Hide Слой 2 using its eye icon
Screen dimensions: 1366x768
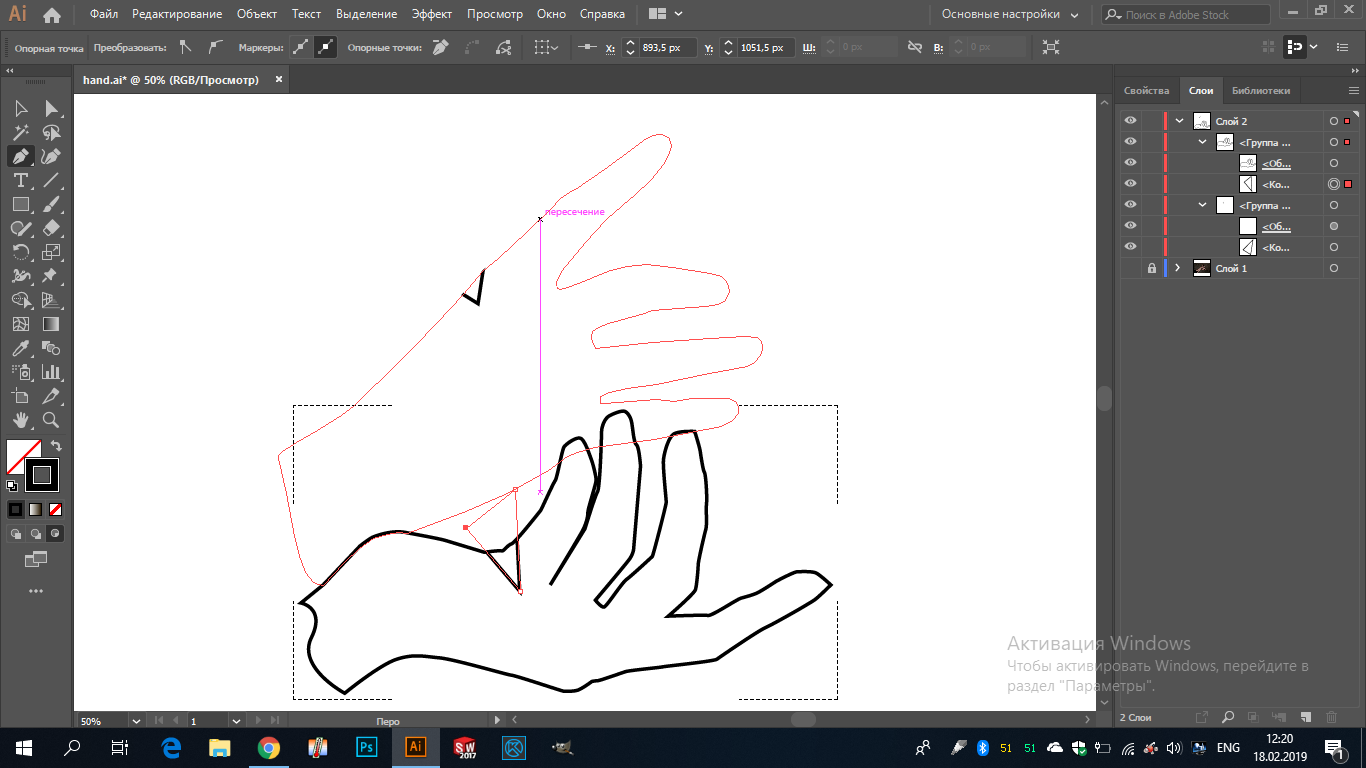tap(1130, 121)
